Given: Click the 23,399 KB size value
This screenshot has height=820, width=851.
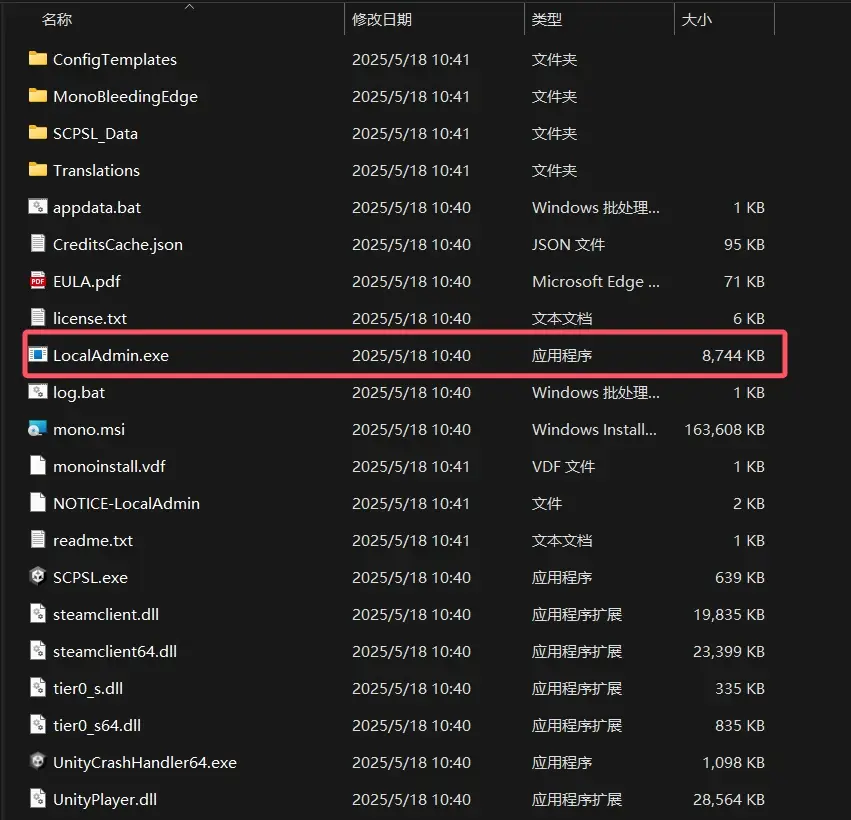Looking at the screenshot, I should [x=729, y=651].
